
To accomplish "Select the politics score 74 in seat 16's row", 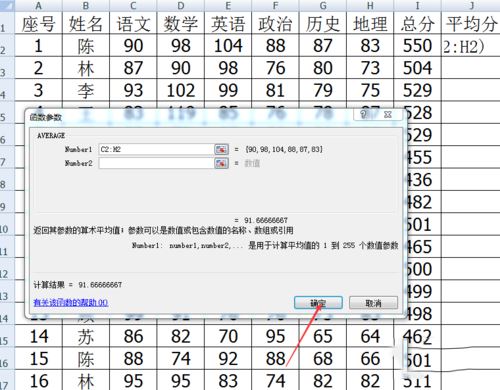I will tap(275, 380).
